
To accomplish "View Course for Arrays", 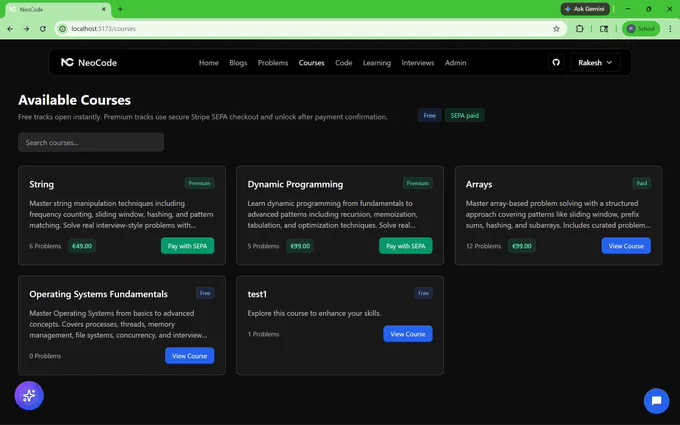I will (626, 246).
